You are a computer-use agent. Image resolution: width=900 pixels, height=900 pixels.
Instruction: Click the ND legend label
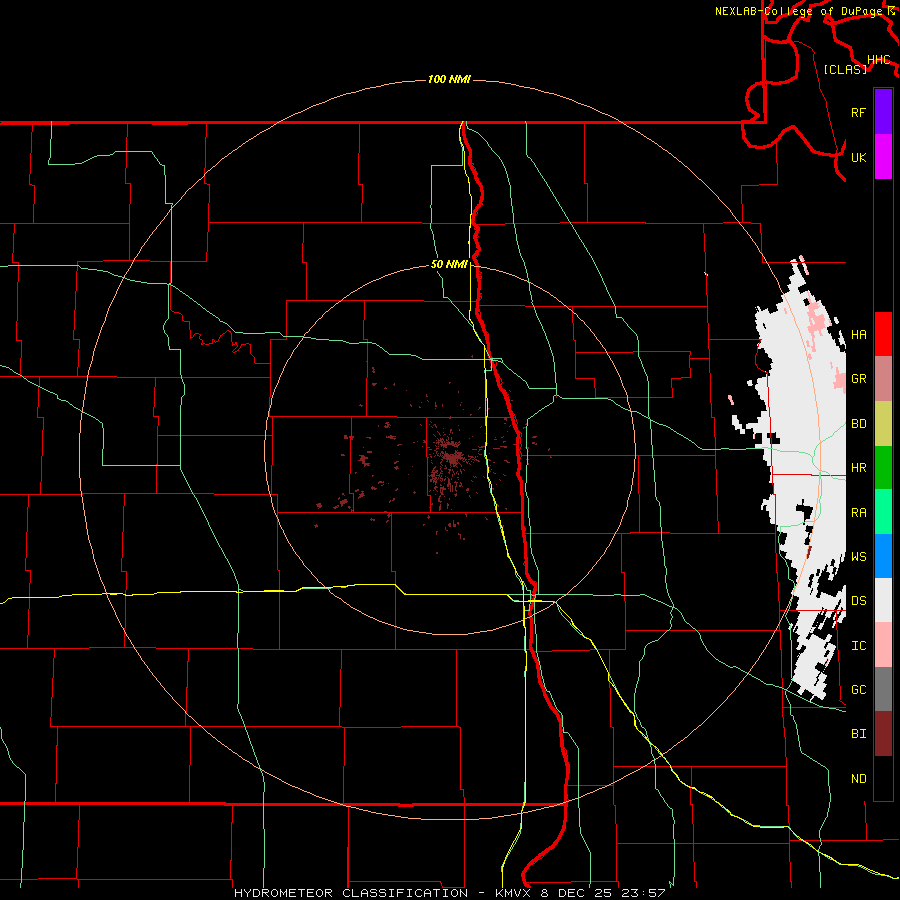point(858,779)
